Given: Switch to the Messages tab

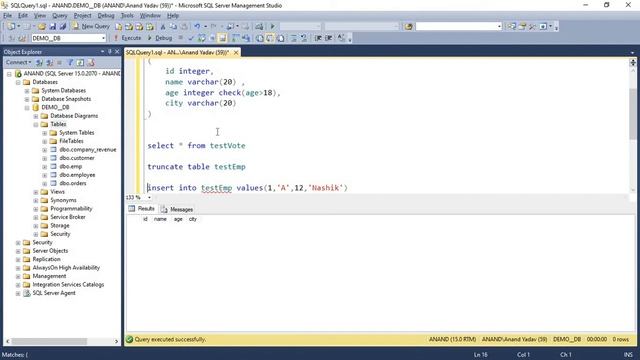Looking at the screenshot, I should (x=177, y=209).
